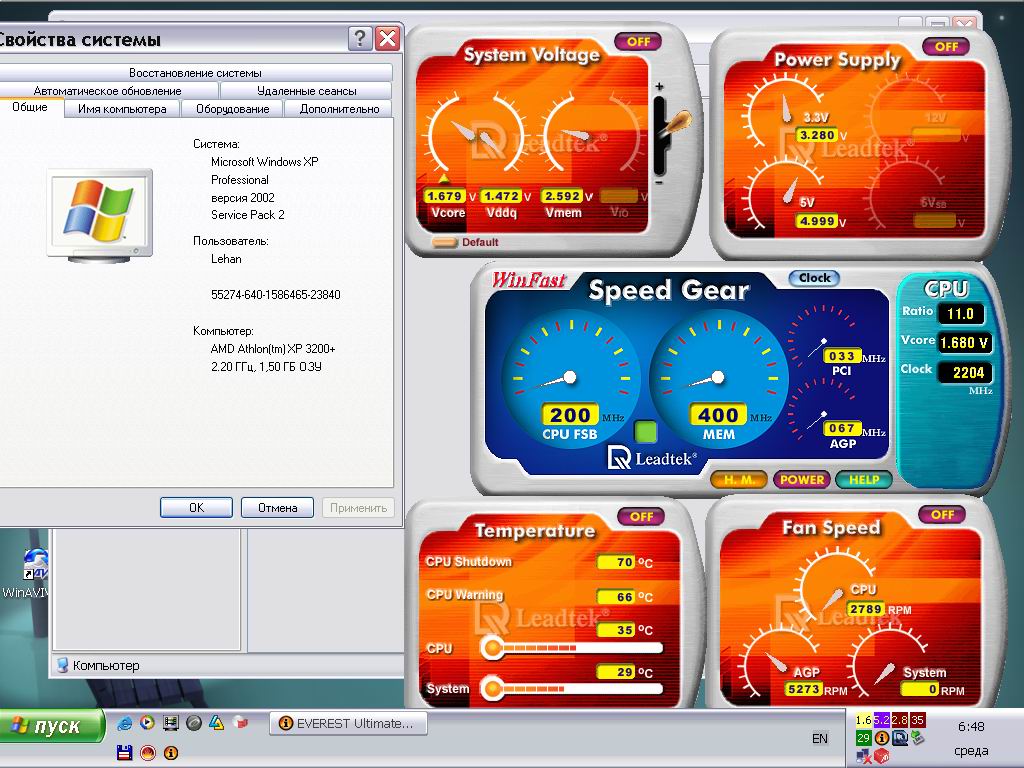Click the Vddq 1.472 voltage reading
This screenshot has height=768, width=1024.
(501, 196)
